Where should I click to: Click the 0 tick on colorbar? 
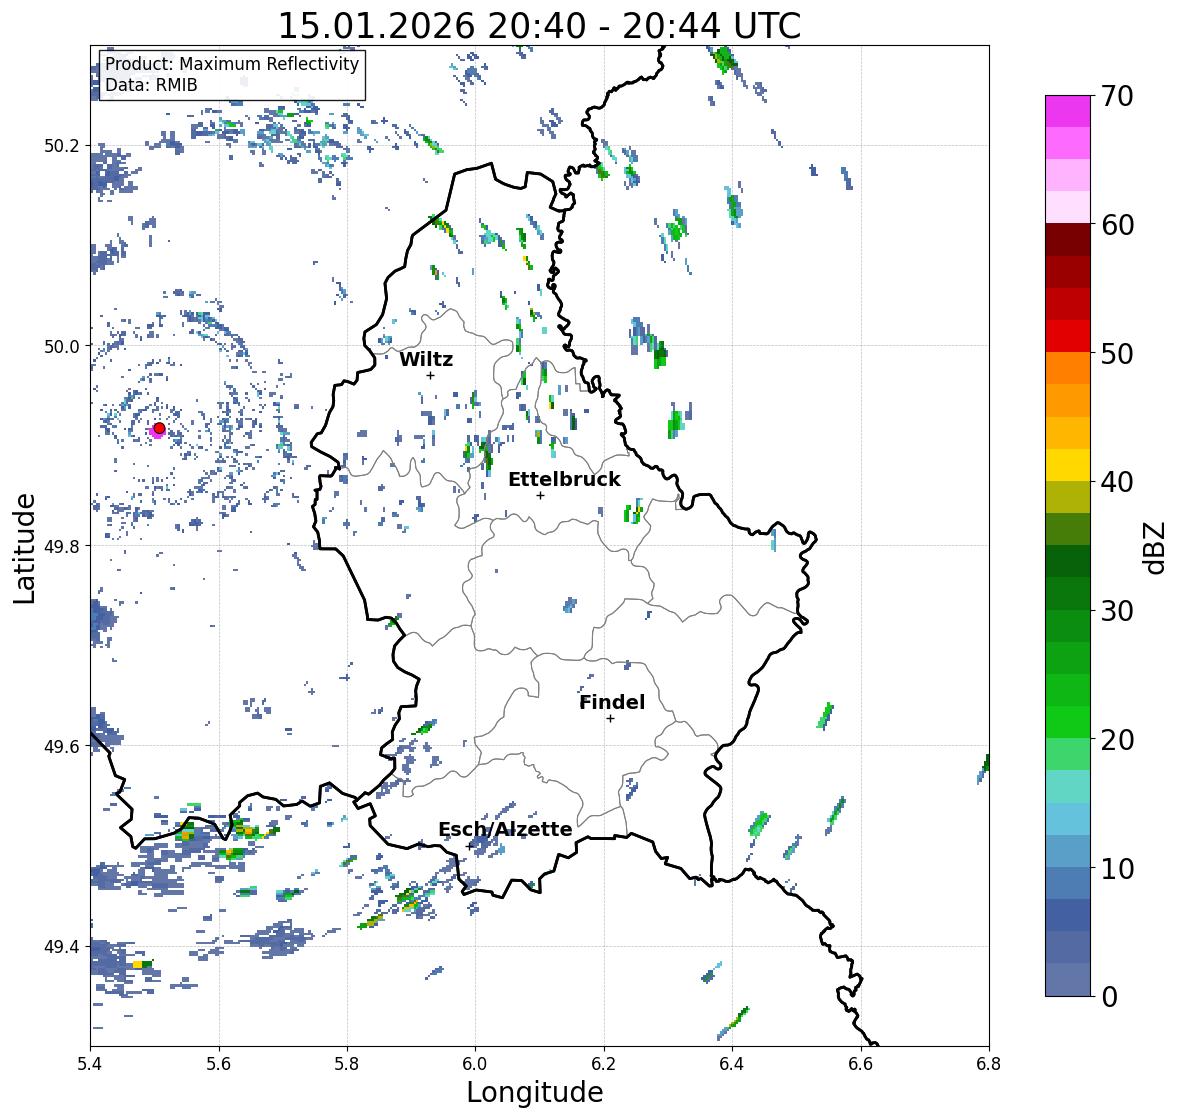click(1109, 997)
